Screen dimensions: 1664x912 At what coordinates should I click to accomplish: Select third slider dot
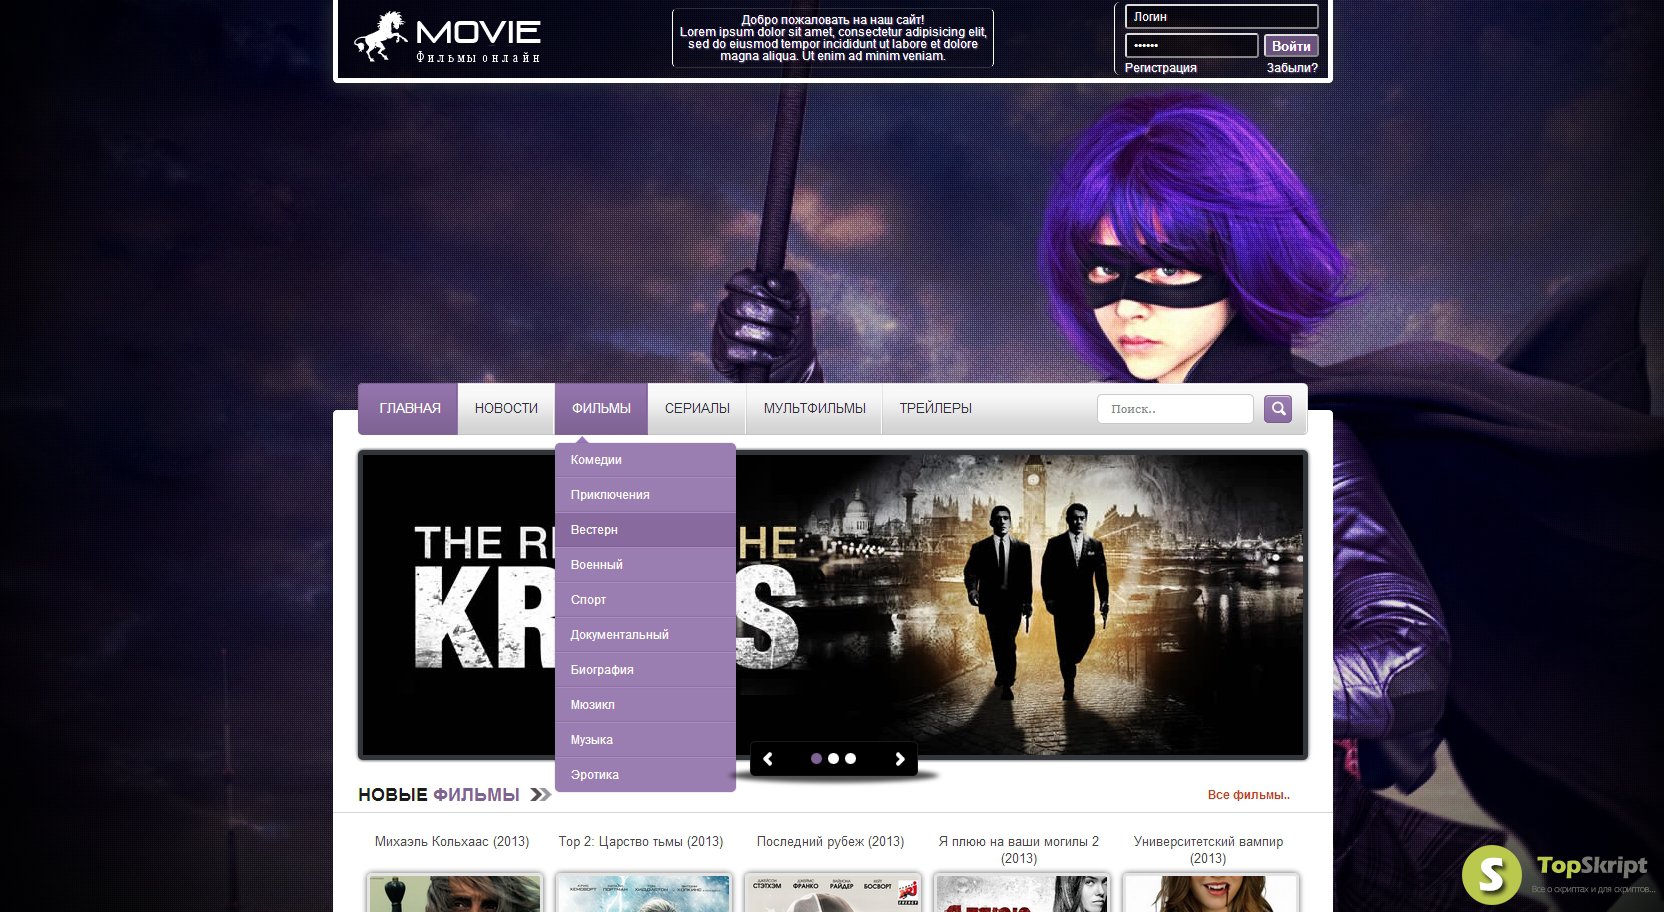pos(850,759)
